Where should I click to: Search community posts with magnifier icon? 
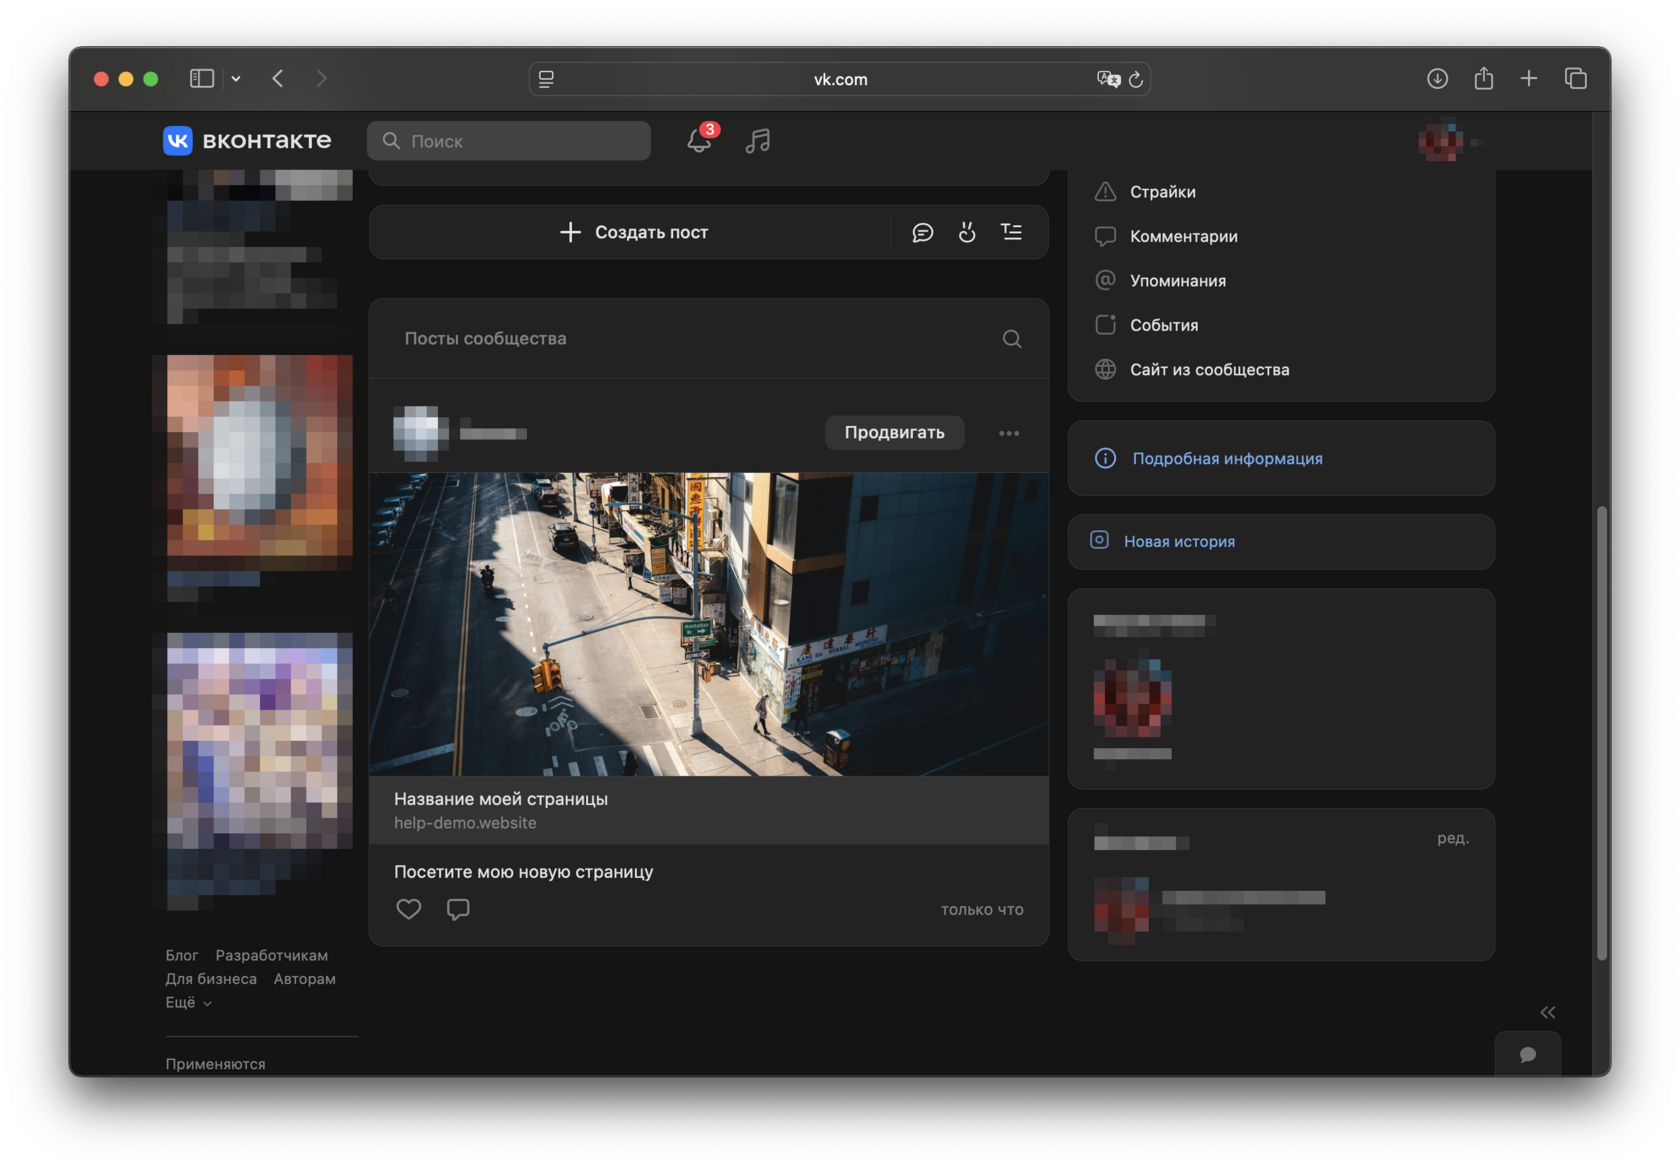click(1012, 339)
